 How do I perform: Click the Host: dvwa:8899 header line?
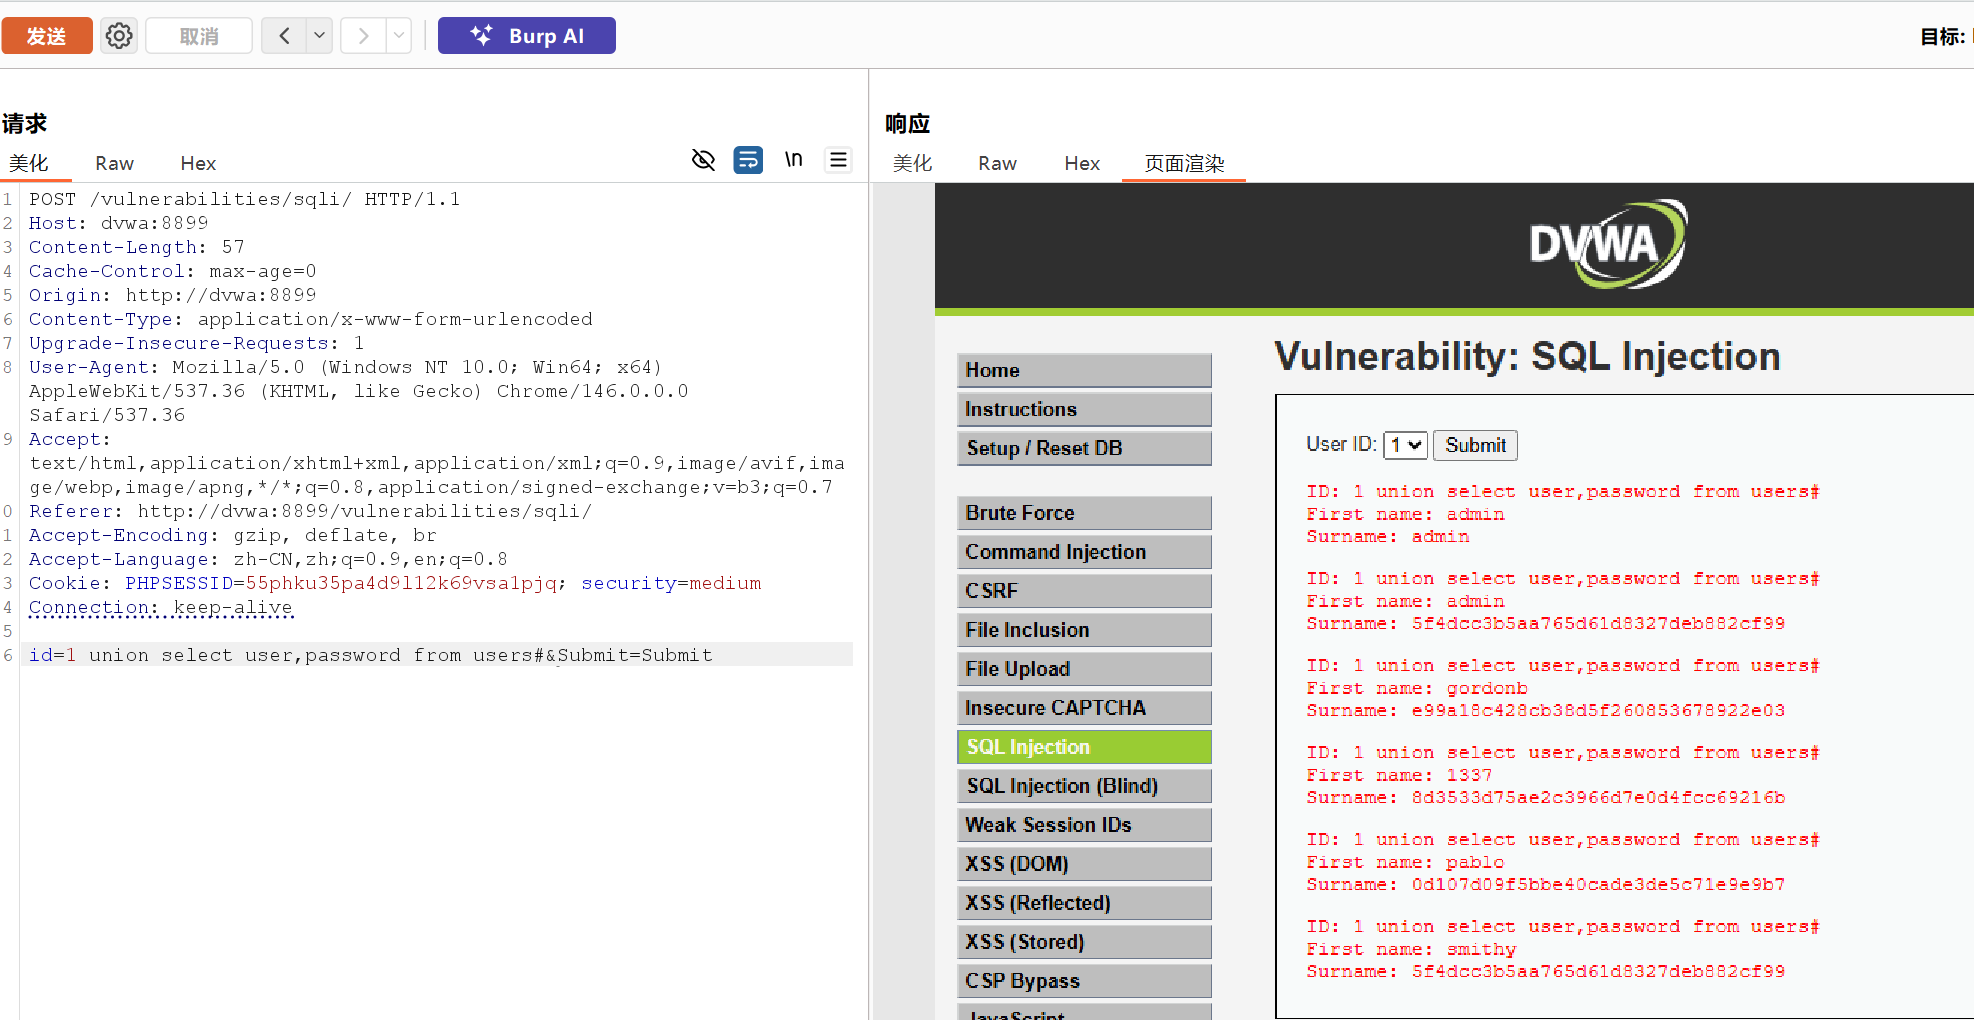pyautogui.click(x=118, y=223)
